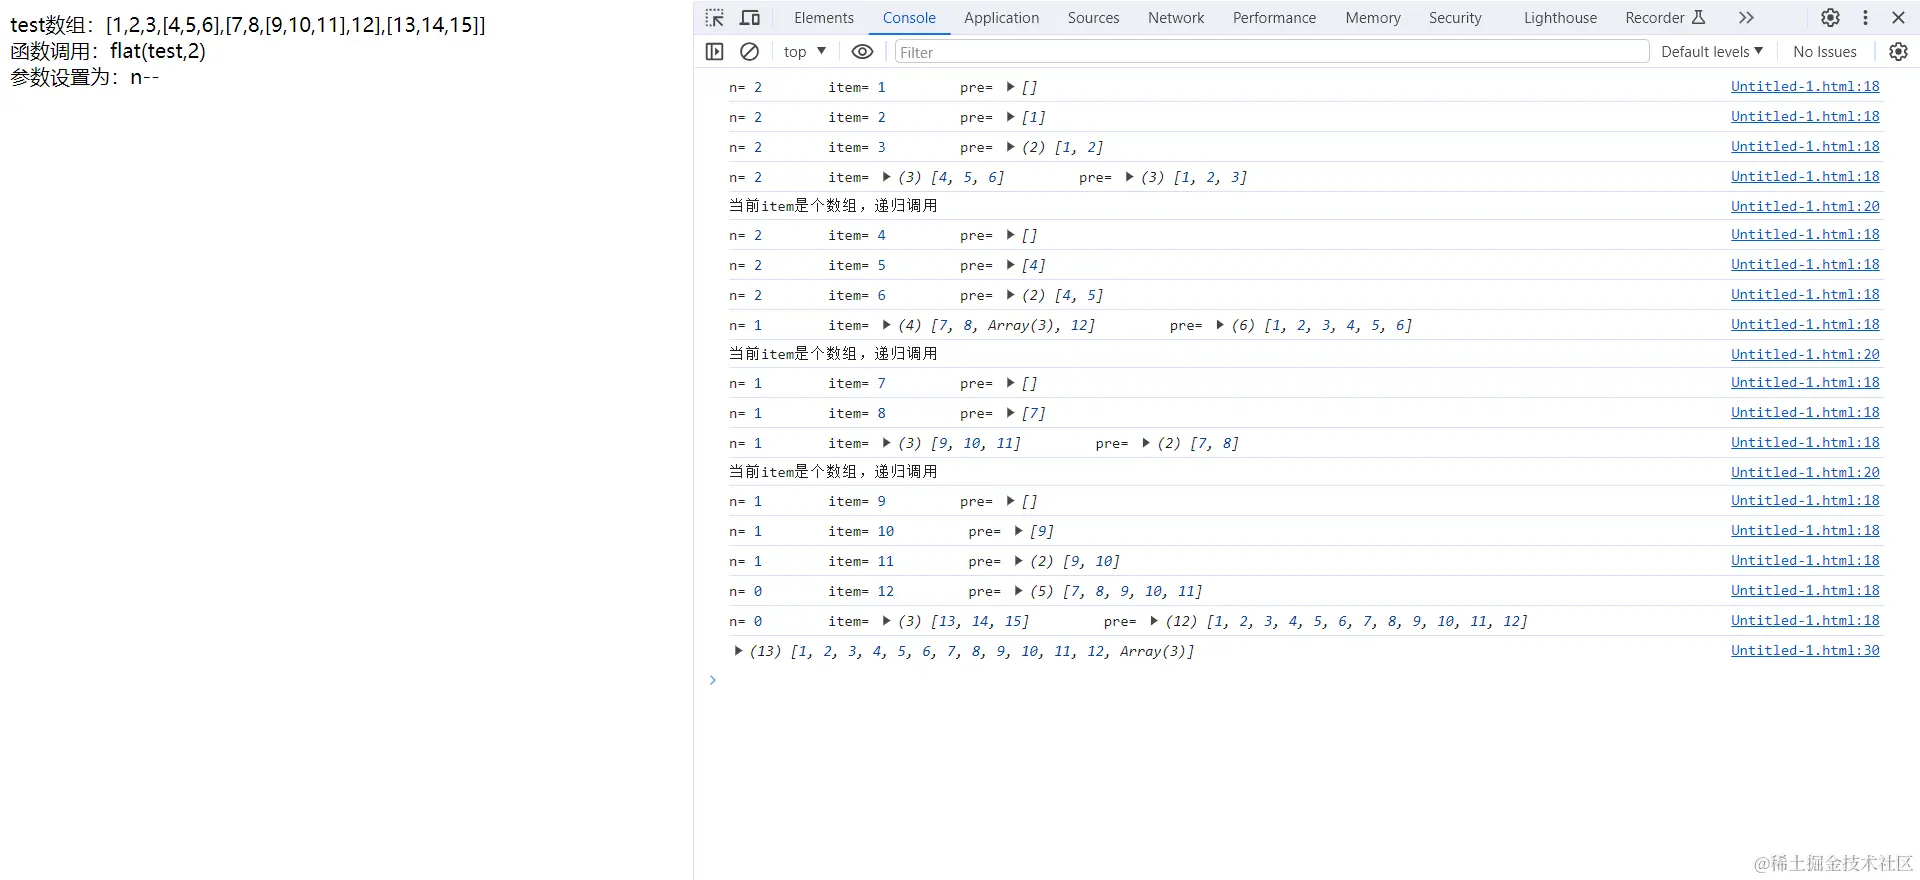Screen dimensions: 1920x880
Task: Focus the console Filter input field
Action: tap(1271, 52)
